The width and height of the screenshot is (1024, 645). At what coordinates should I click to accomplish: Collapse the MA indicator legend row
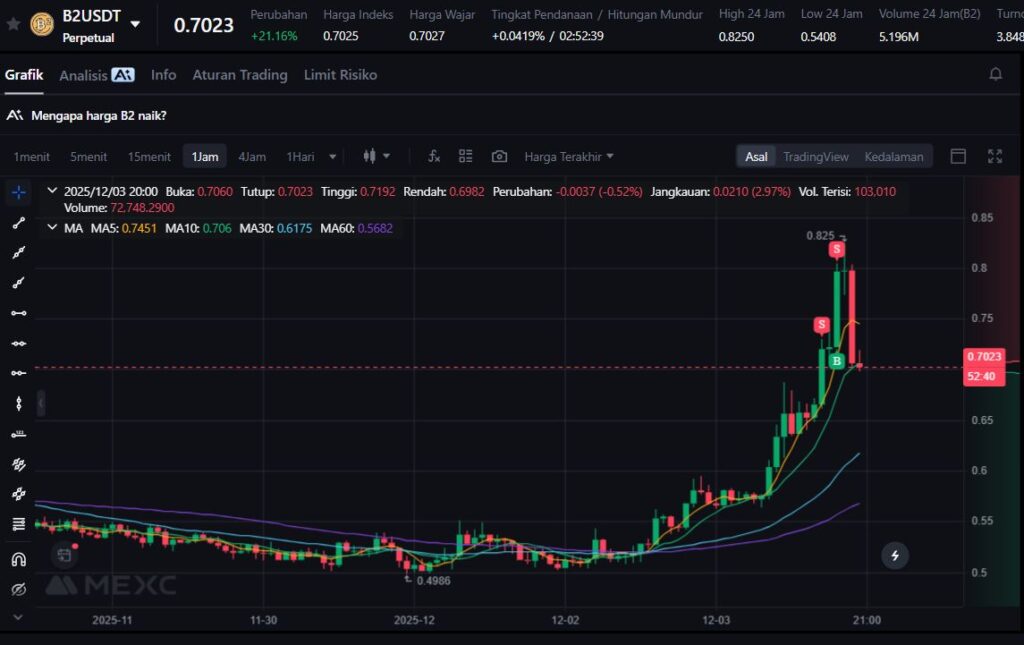point(52,228)
